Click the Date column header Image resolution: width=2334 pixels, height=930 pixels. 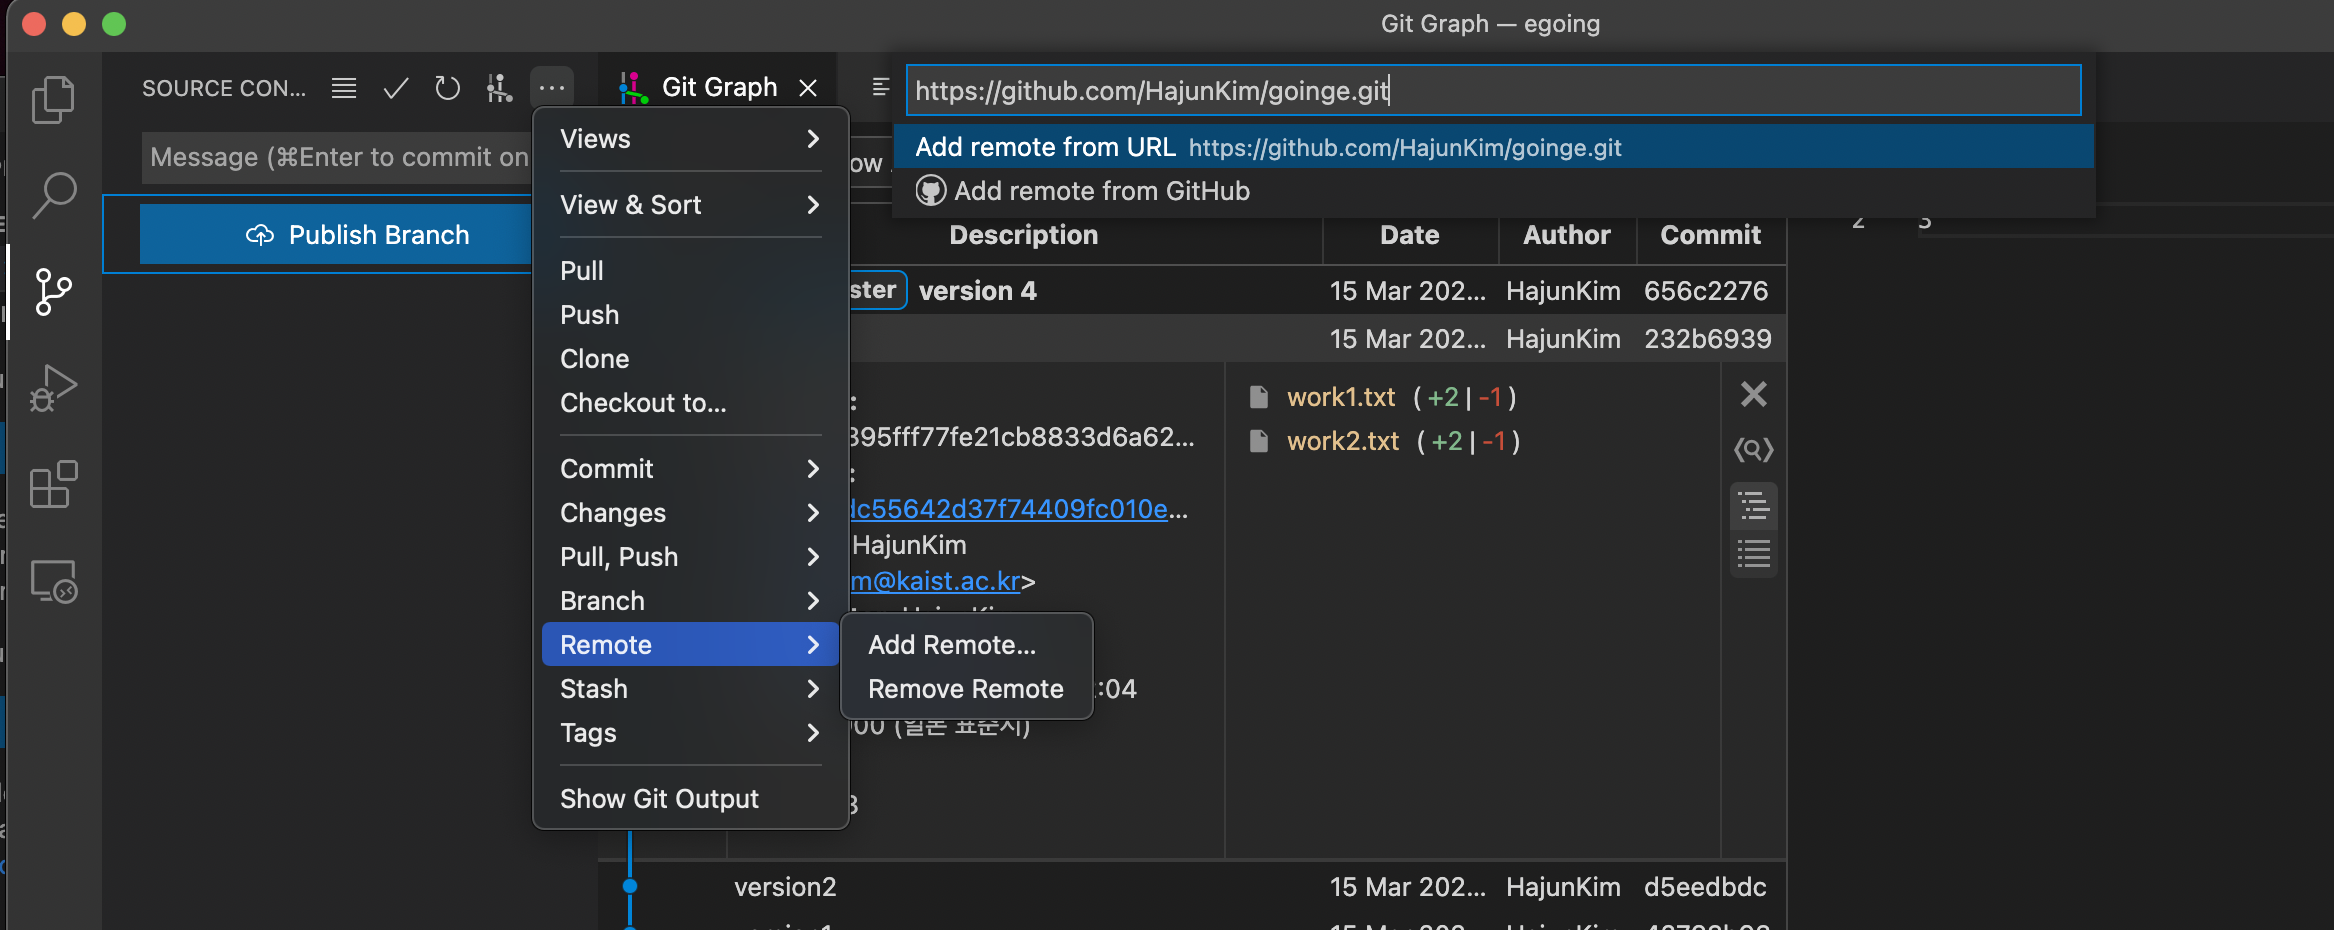click(x=1409, y=235)
